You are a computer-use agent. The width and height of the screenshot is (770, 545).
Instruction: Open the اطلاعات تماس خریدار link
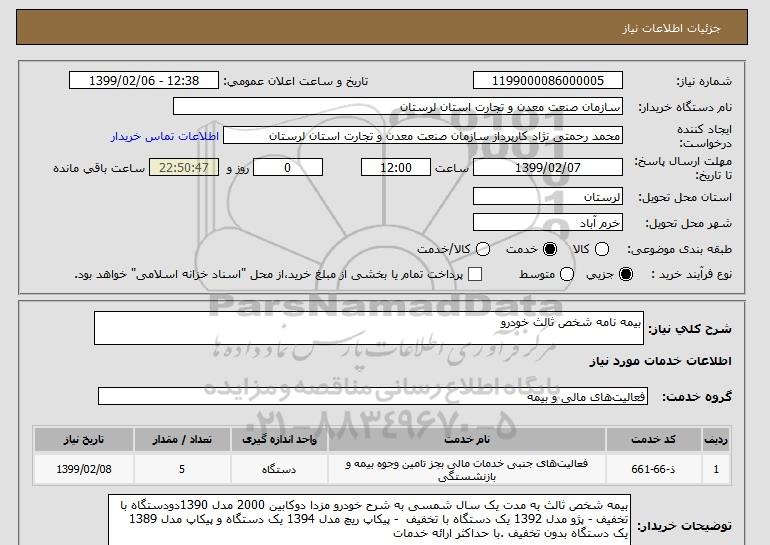click(x=165, y=136)
